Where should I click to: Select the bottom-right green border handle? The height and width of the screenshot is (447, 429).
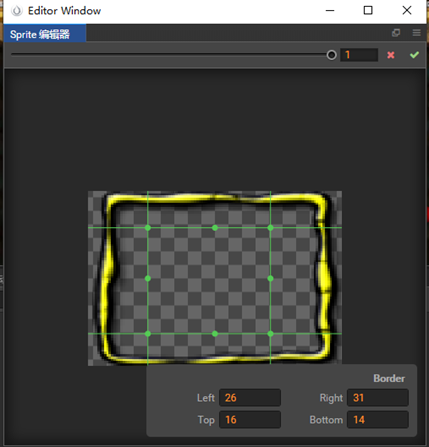pyautogui.click(x=270, y=333)
